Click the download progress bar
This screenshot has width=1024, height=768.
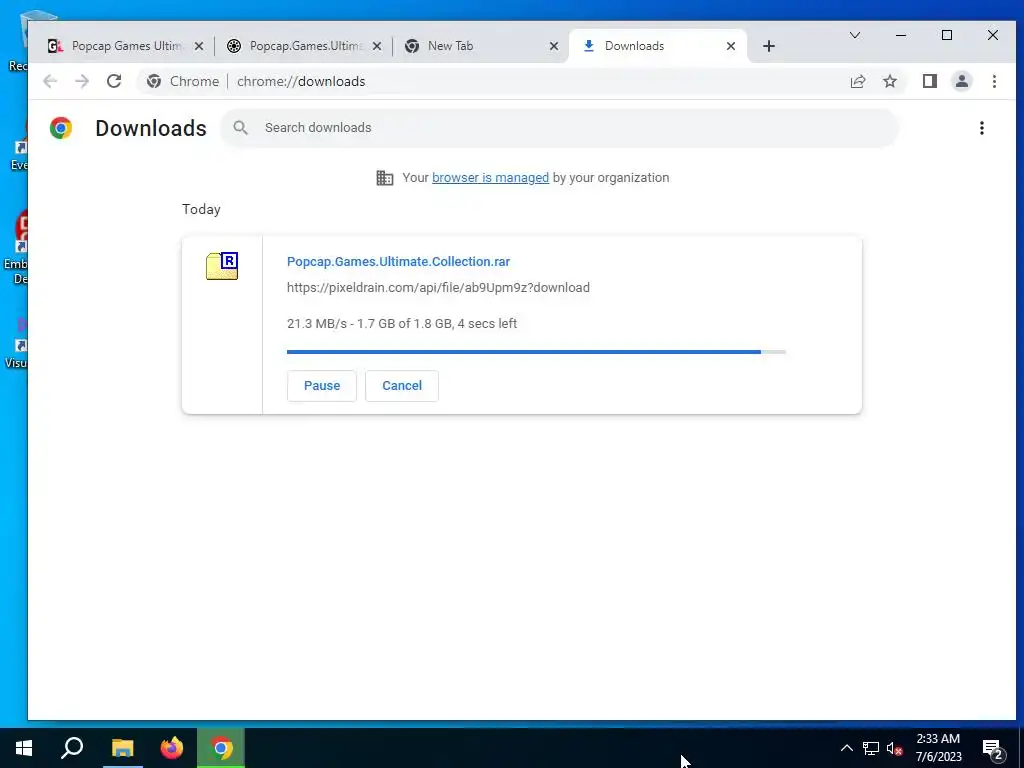pos(536,352)
